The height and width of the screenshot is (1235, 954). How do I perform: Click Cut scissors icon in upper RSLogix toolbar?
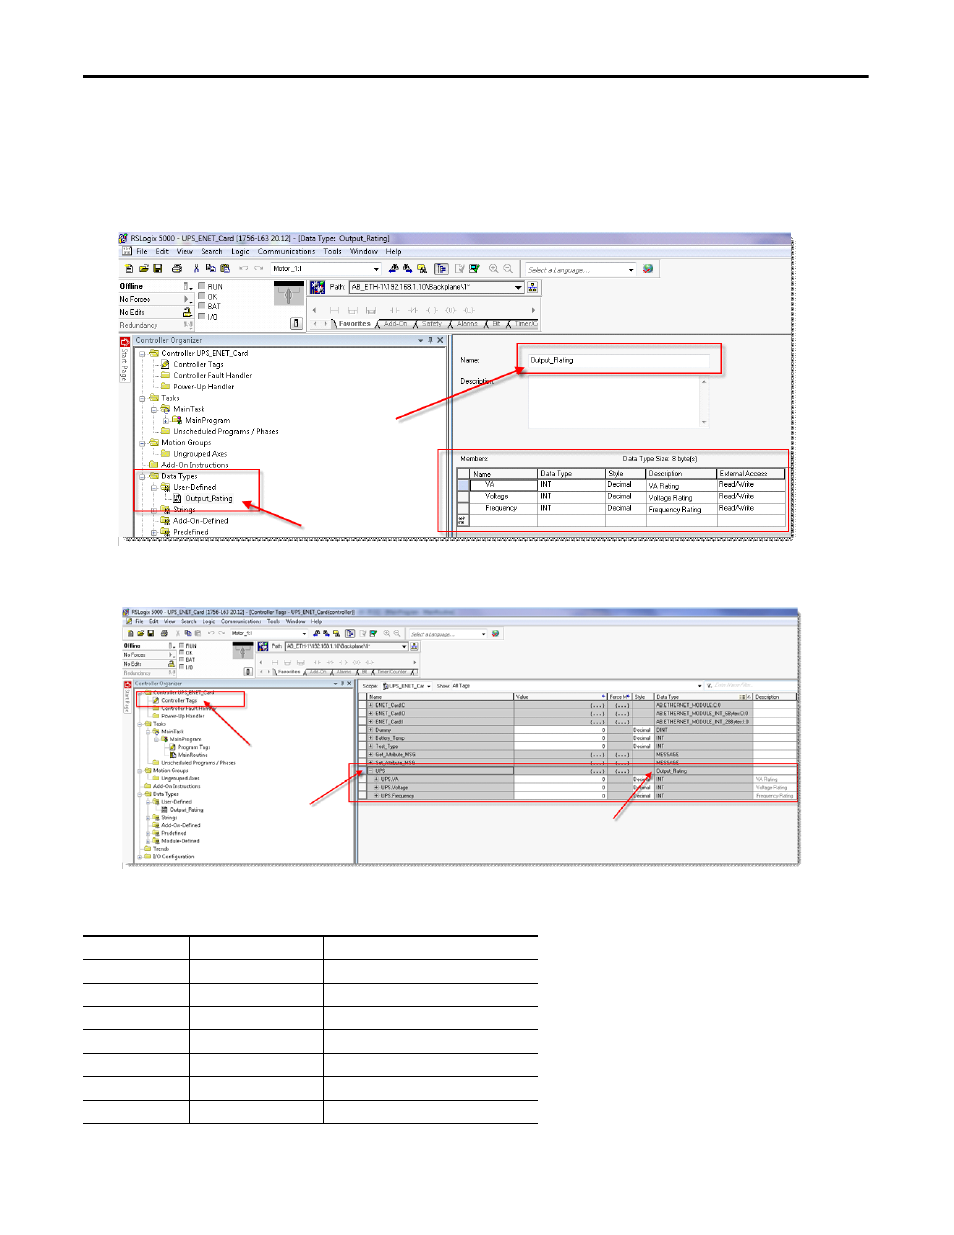click(x=196, y=268)
